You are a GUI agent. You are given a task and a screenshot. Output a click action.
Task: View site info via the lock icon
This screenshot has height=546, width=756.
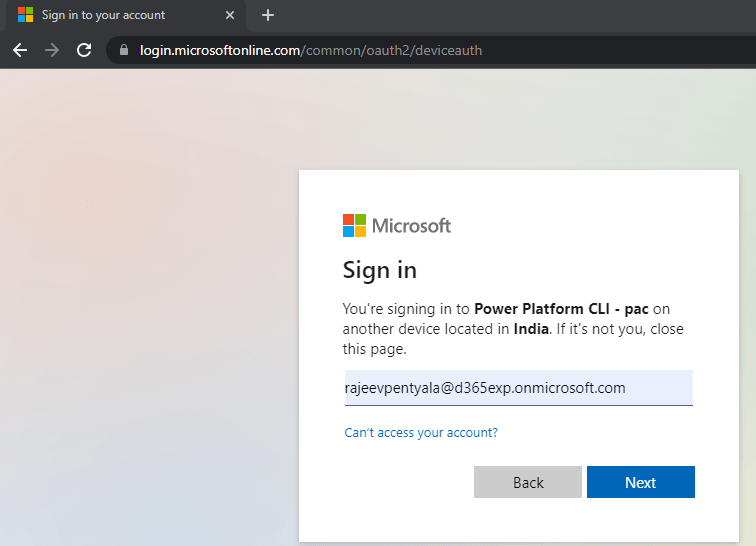(x=124, y=50)
